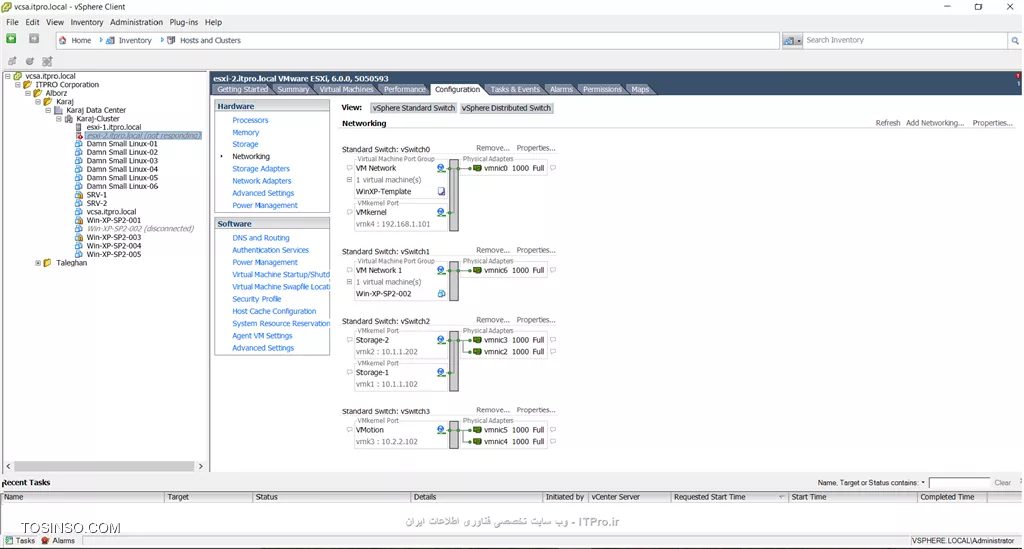Click the Home icon in the navigation bar
Viewport: 1024px width, 549px height.
click(63, 40)
